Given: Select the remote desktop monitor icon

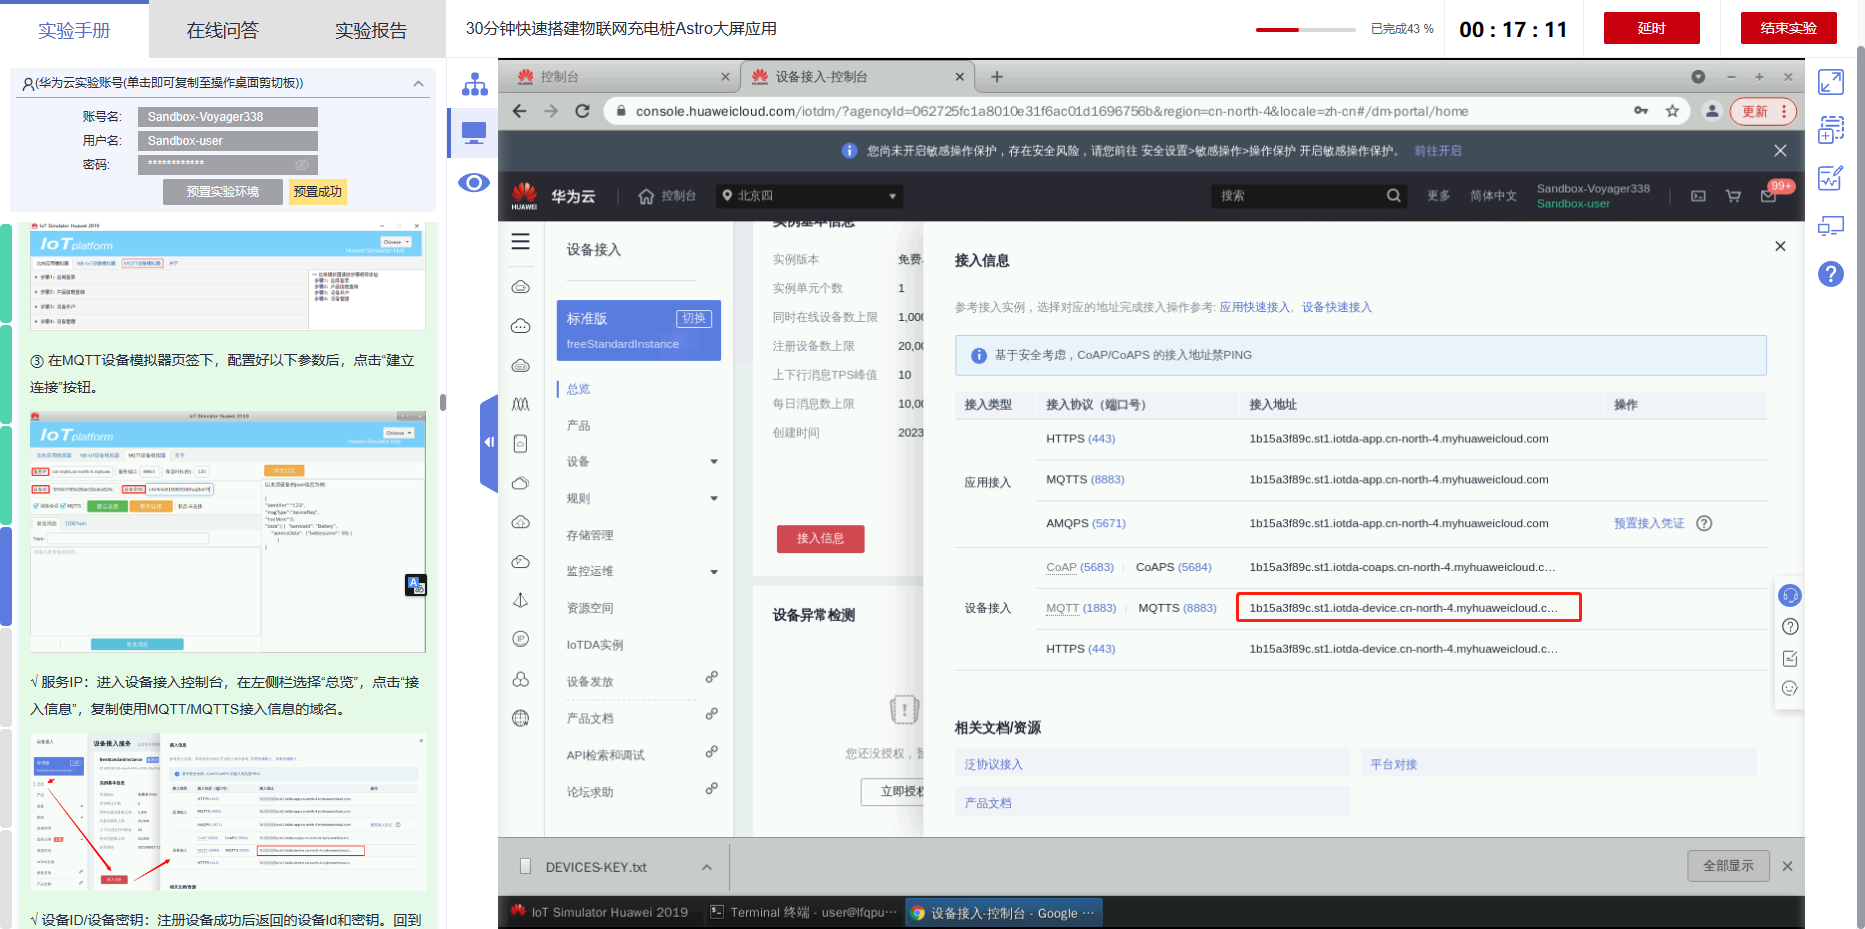Looking at the screenshot, I should click(x=474, y=132).
